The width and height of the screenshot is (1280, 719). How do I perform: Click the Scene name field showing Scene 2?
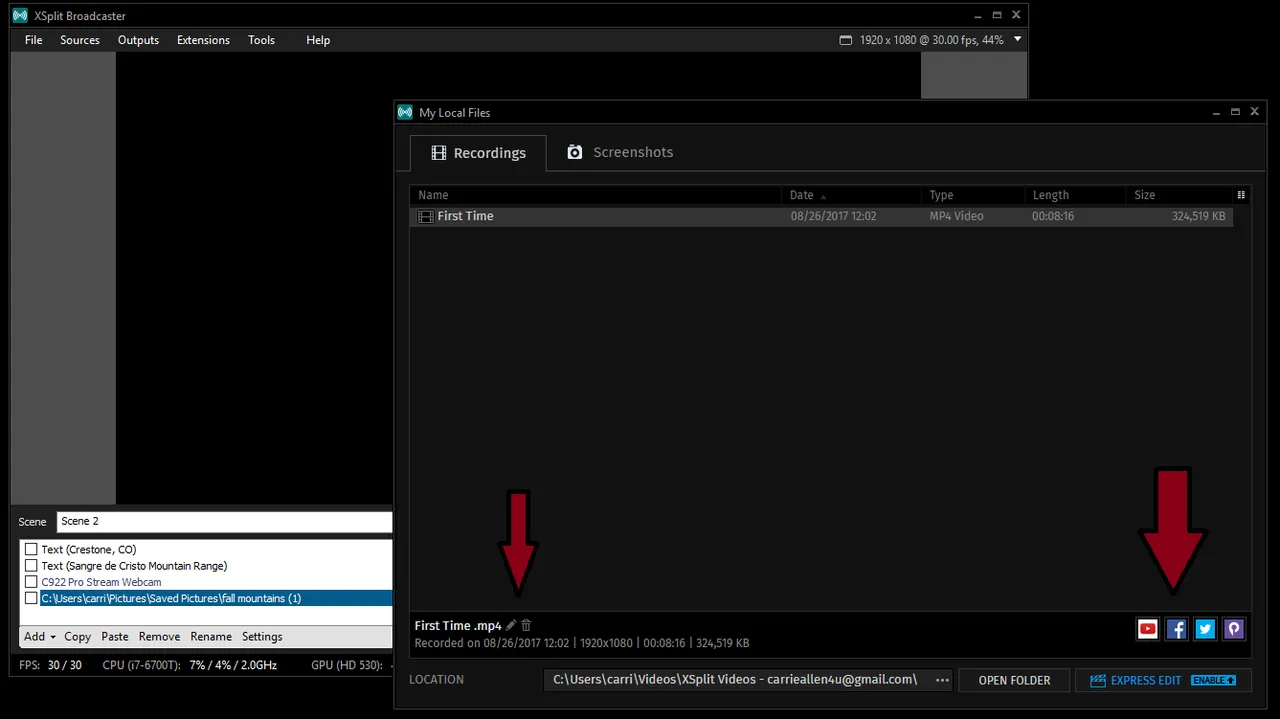coord(225,521)
